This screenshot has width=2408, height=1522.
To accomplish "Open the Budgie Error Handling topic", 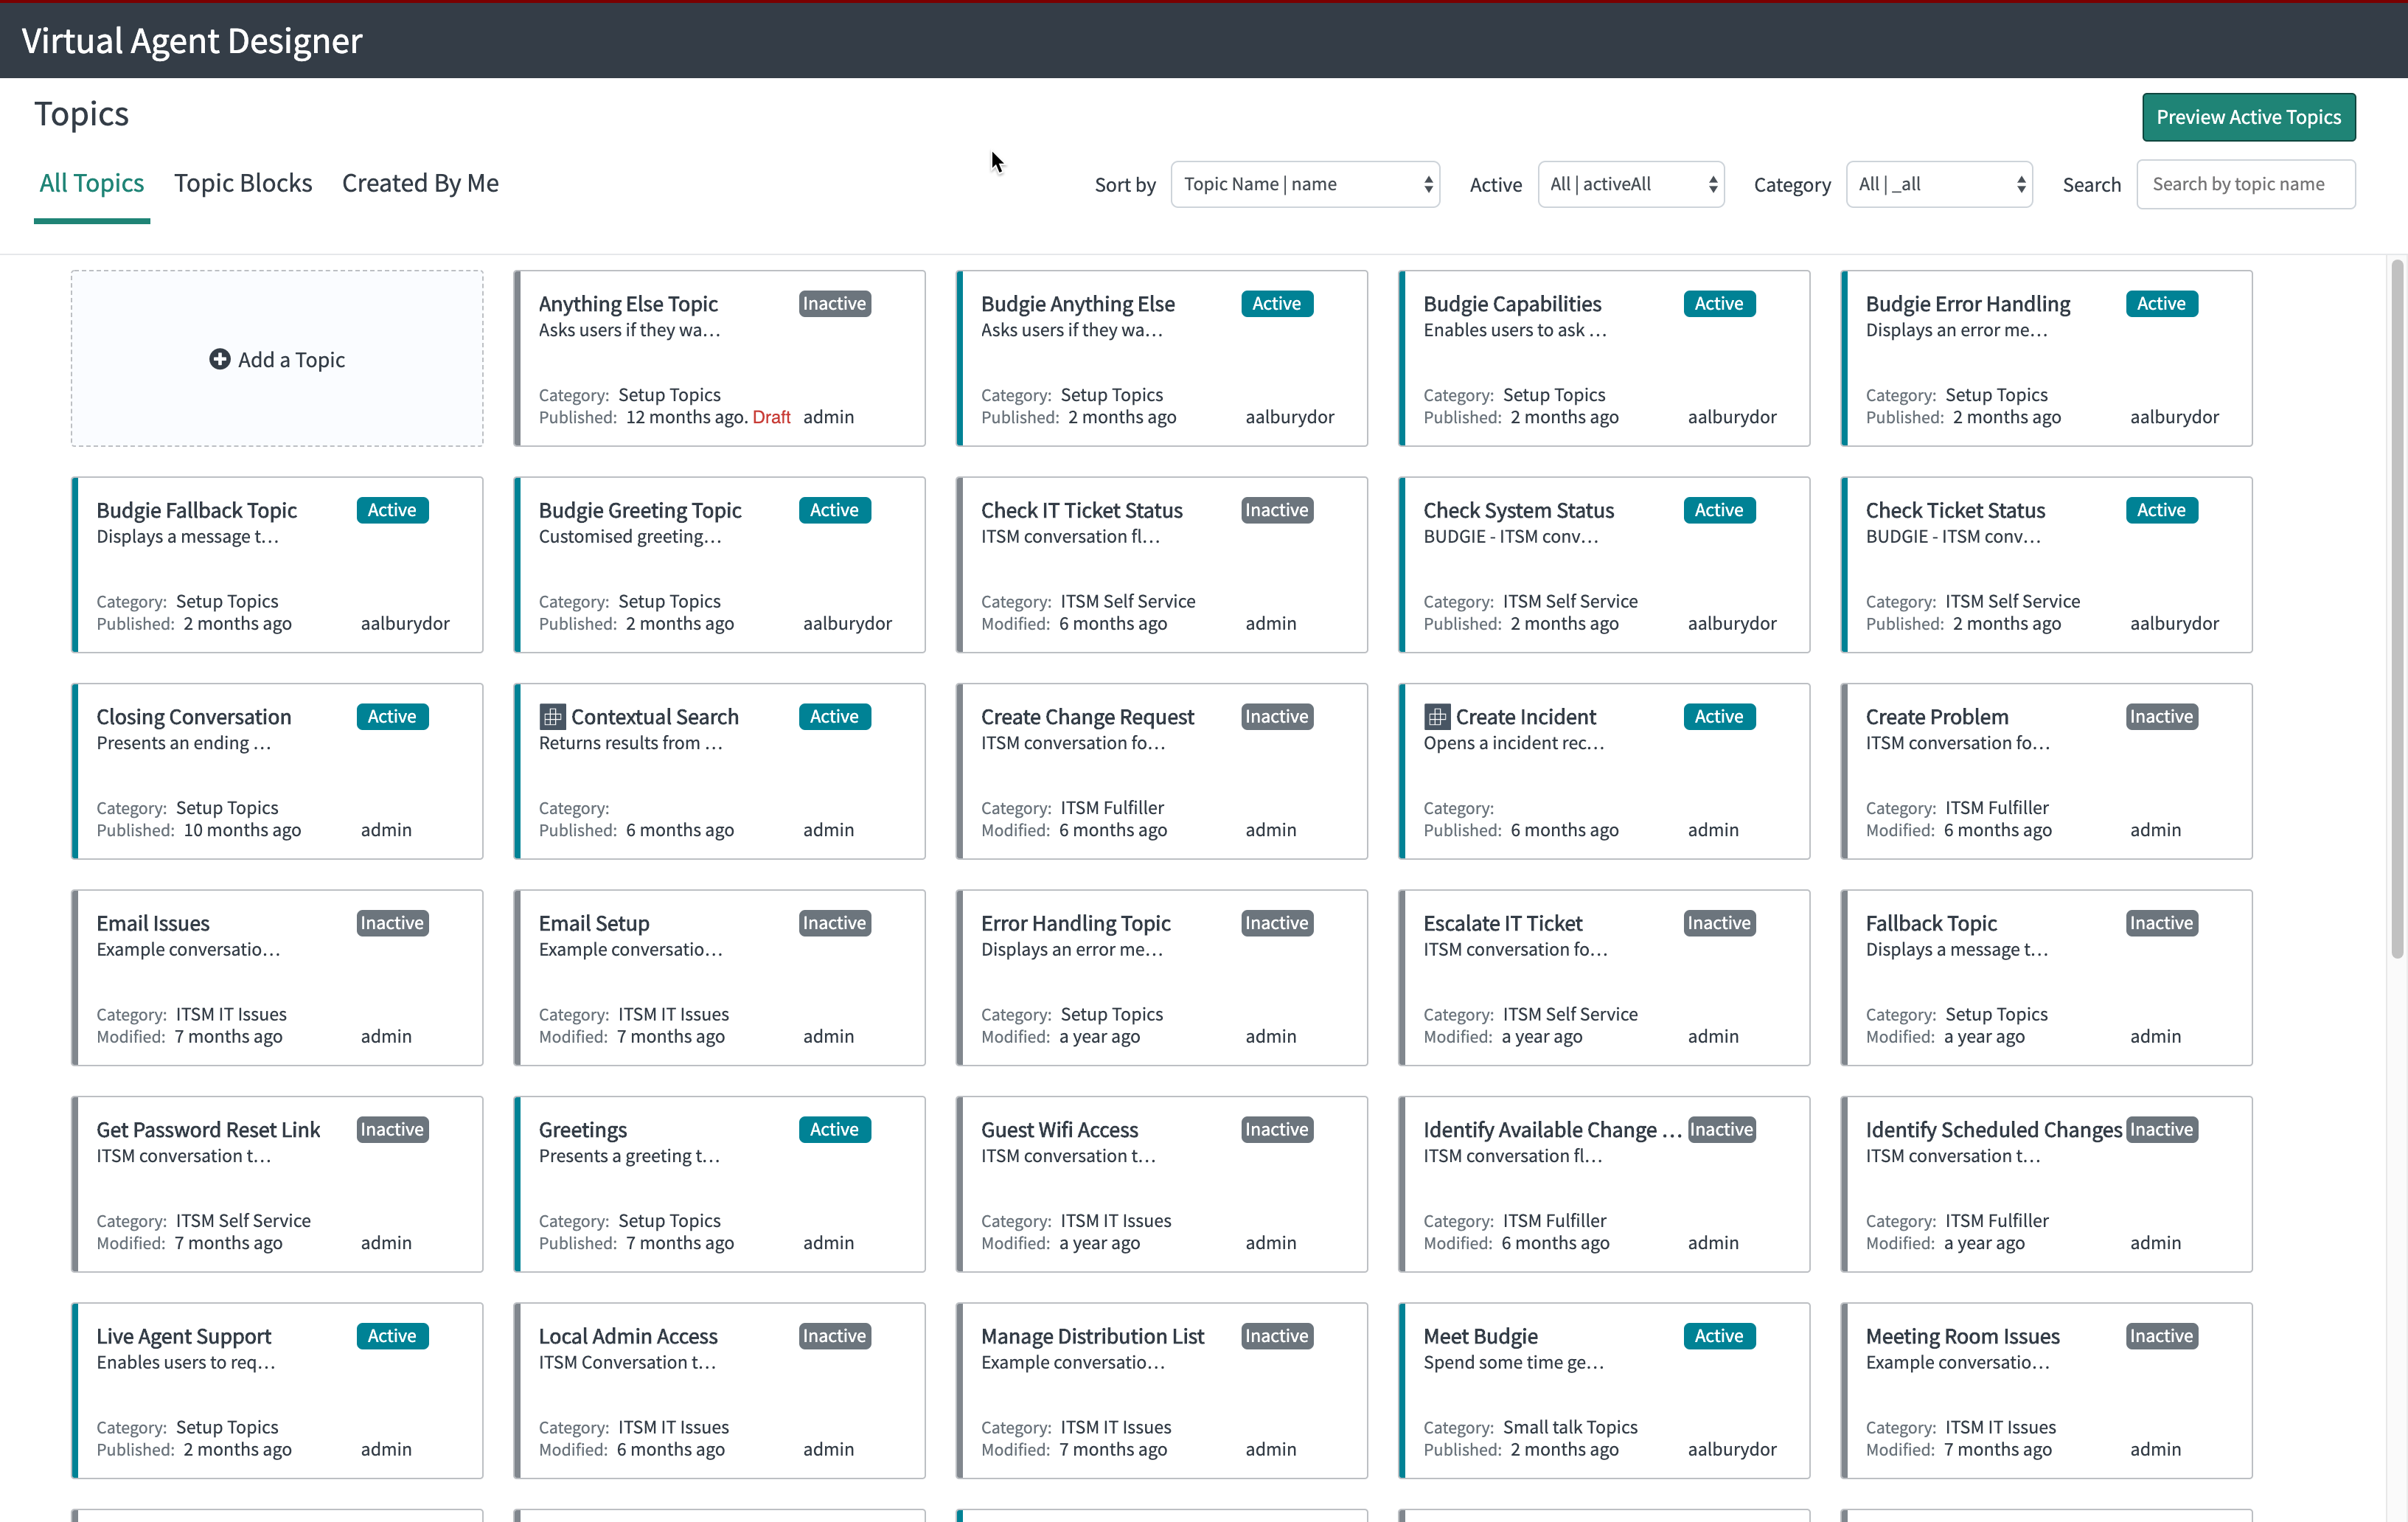I will tap(2046, 359).
